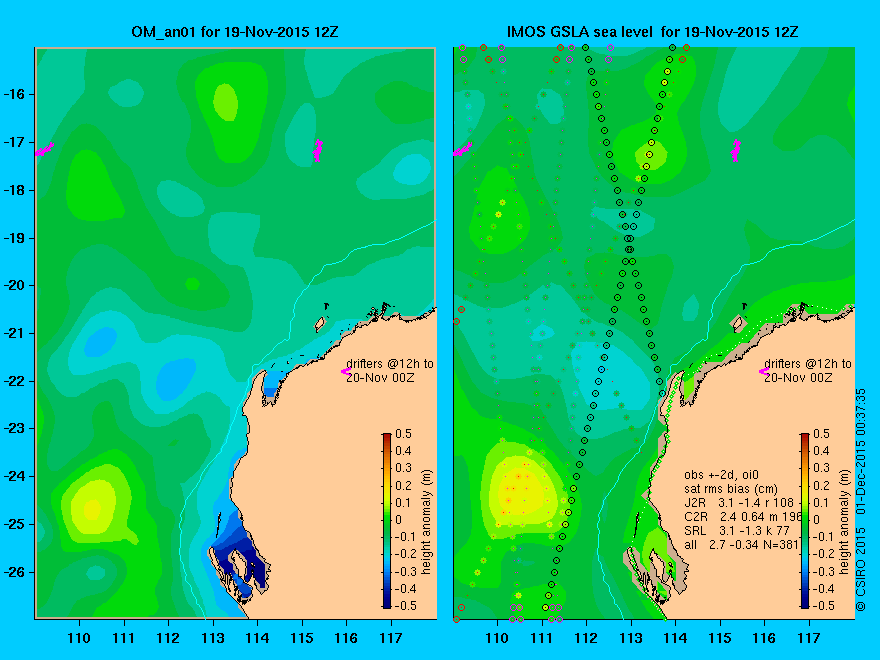The height and width of the screenshot is (660, 880).
Task: Click the magenta drifter track at the OM_an01 map's western edge
Action: (44, 149)
